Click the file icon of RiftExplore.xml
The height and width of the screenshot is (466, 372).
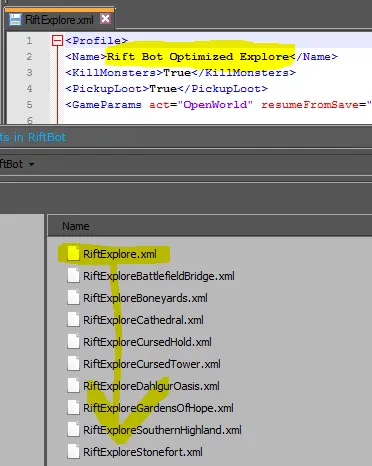pyautogui.click(x=73, y=254)
